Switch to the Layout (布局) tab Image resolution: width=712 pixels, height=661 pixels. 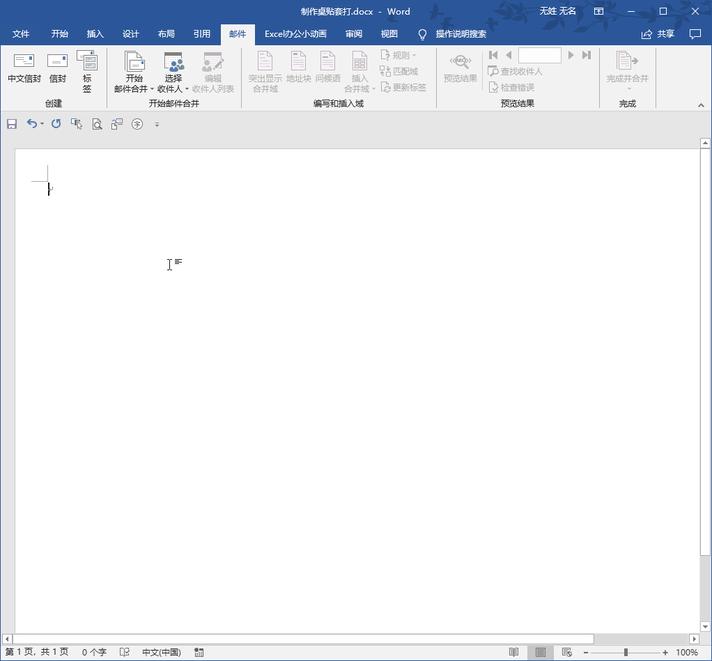(166, 34)
